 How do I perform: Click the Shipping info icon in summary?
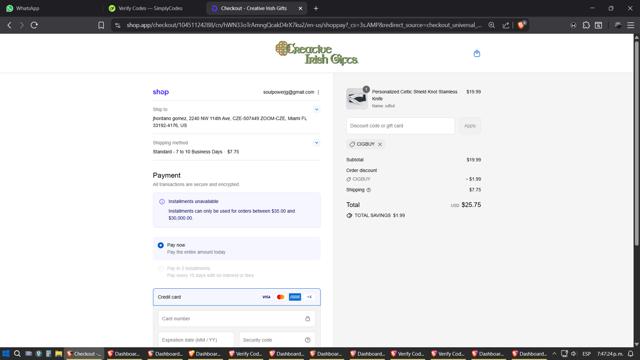(369, 190)
